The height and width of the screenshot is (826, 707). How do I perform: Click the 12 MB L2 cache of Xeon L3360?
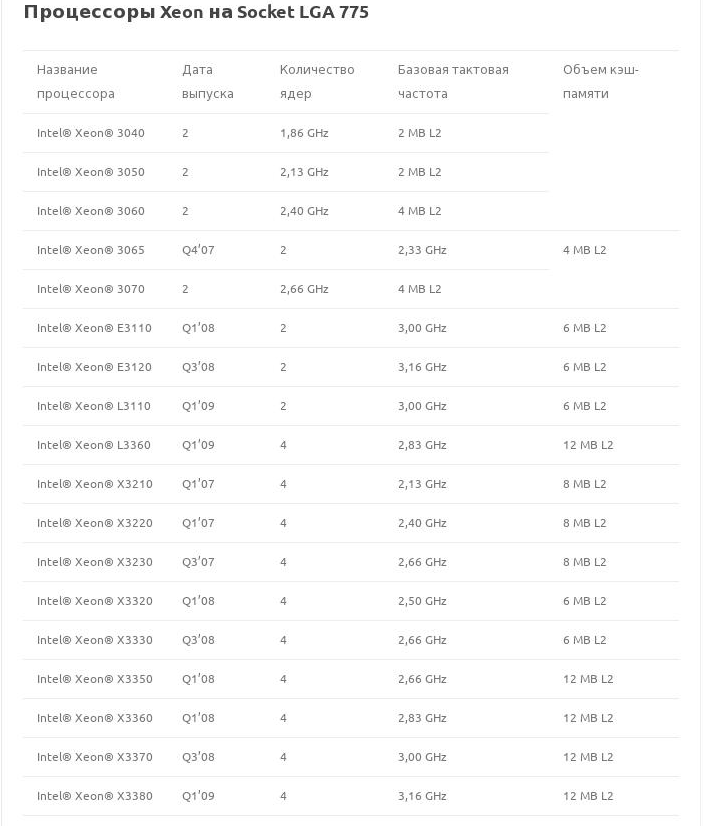588,445
